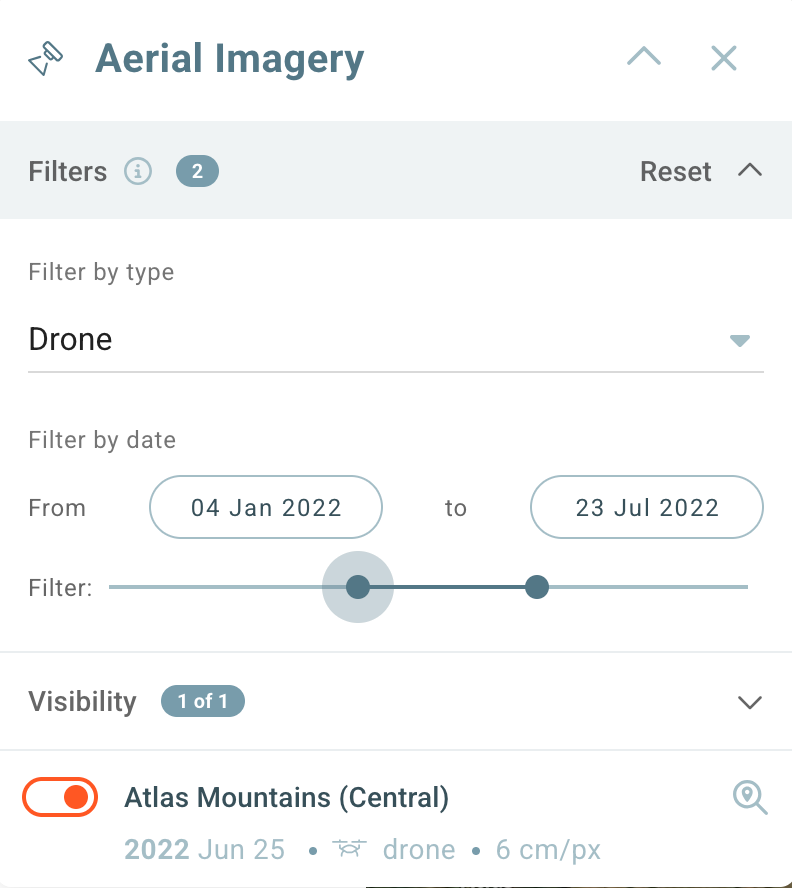Collapse the Aerial Imagery panel

click(x=644, y=57)
